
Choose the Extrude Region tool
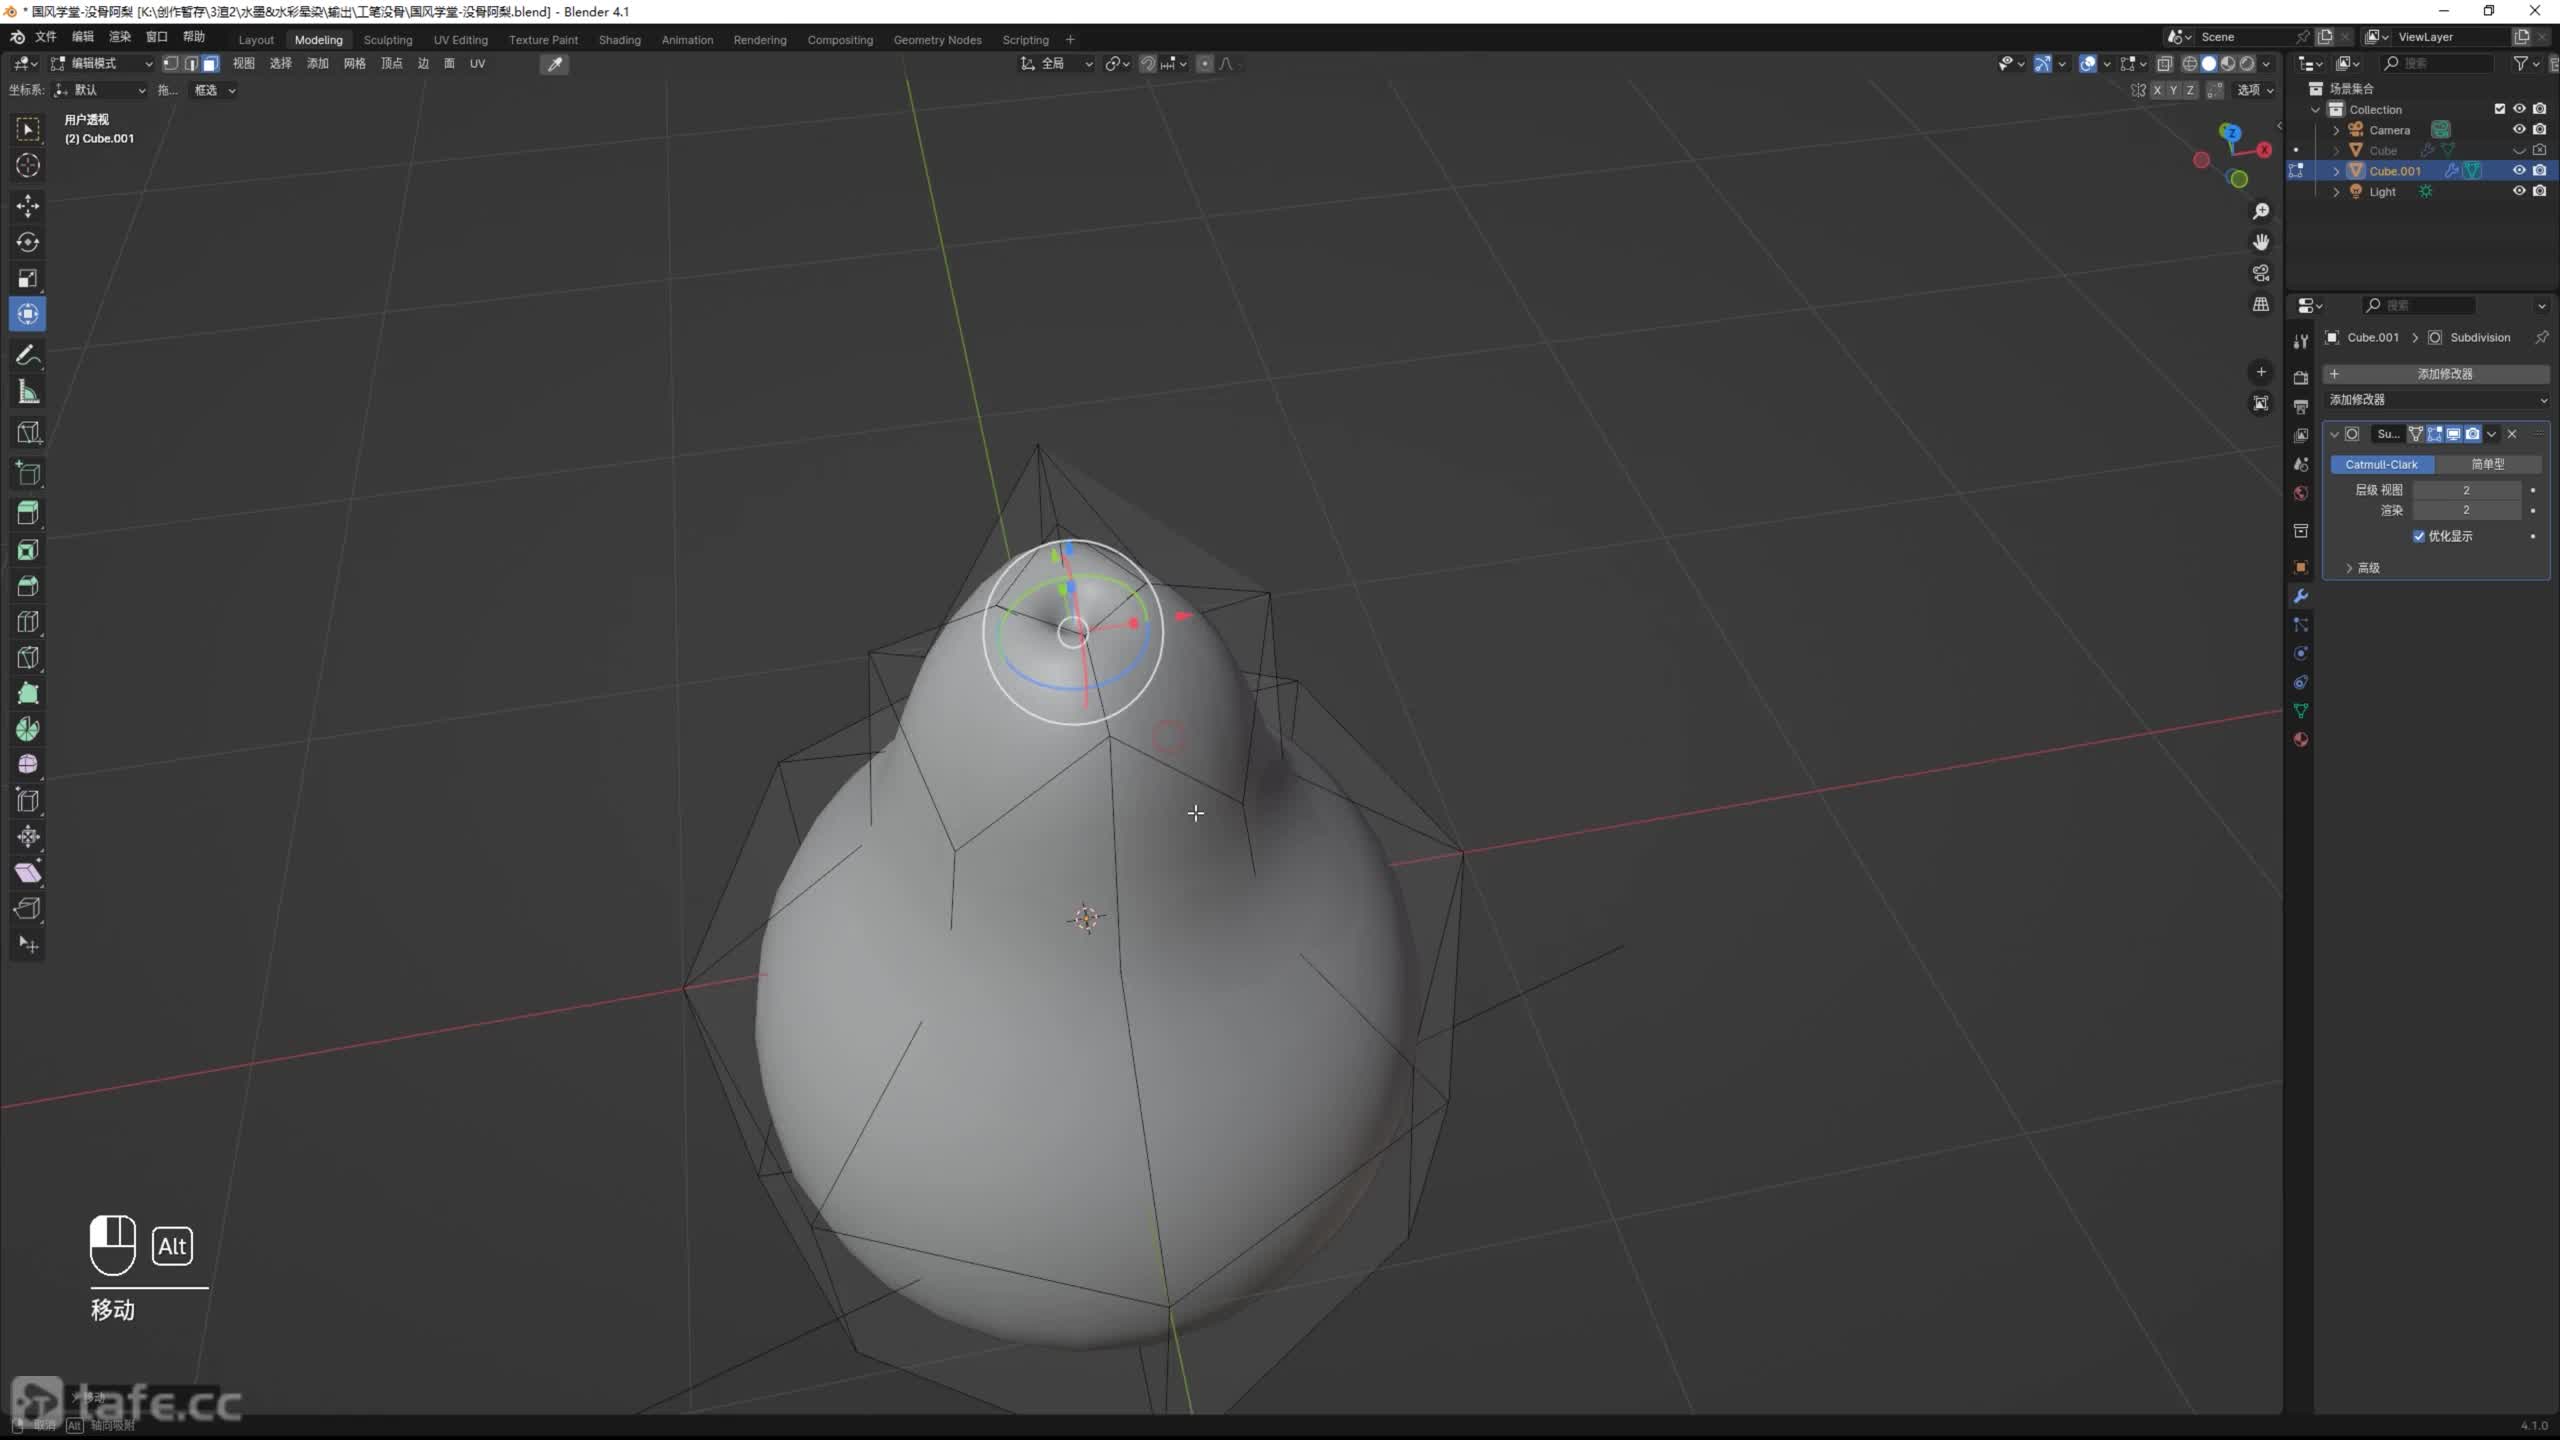27,513
